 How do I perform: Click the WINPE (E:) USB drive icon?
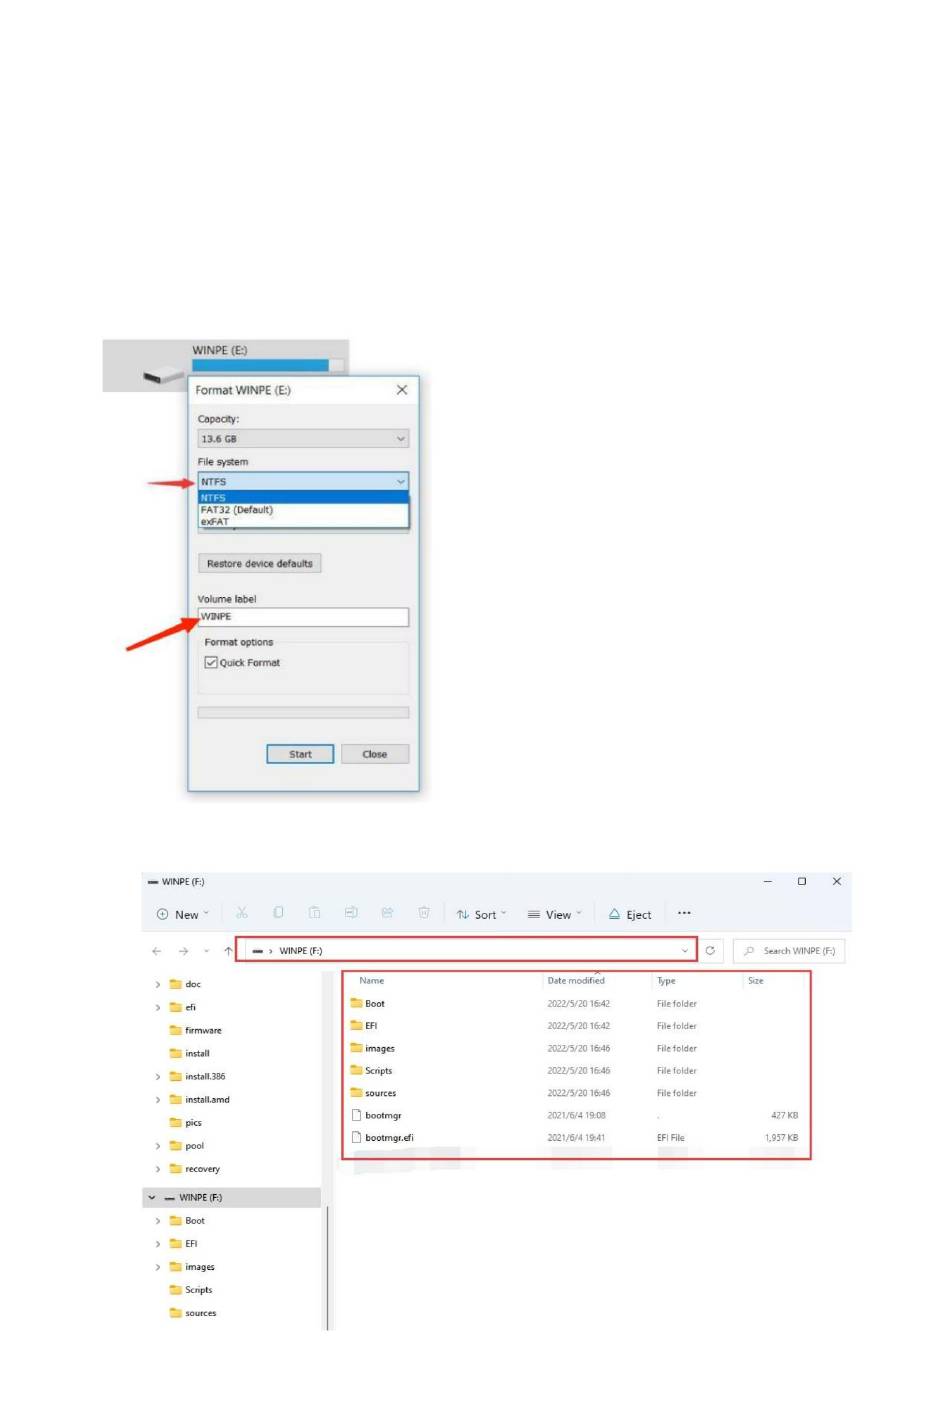(162, 376)
